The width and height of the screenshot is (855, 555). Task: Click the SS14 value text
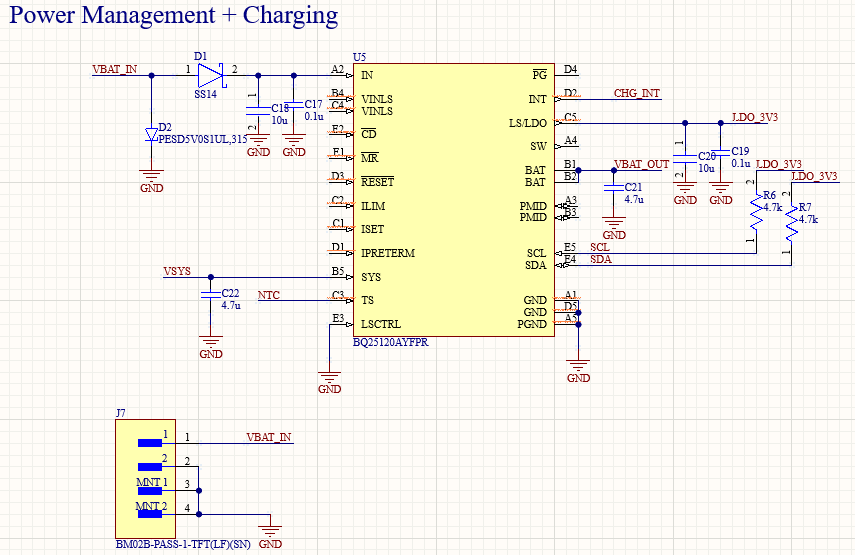(x=206, y=94)
